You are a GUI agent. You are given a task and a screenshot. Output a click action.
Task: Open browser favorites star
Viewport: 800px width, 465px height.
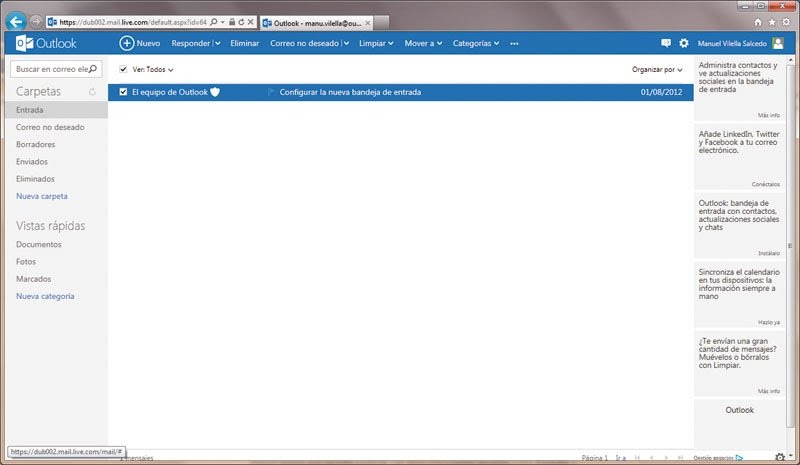point(772,22)
